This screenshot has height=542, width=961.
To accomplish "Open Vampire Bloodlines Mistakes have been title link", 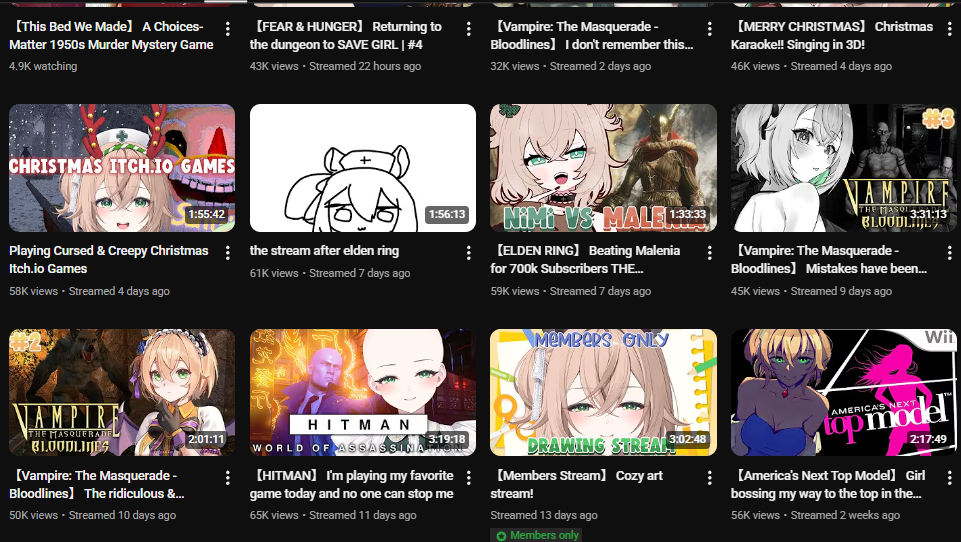I will [x=829, y=259].
